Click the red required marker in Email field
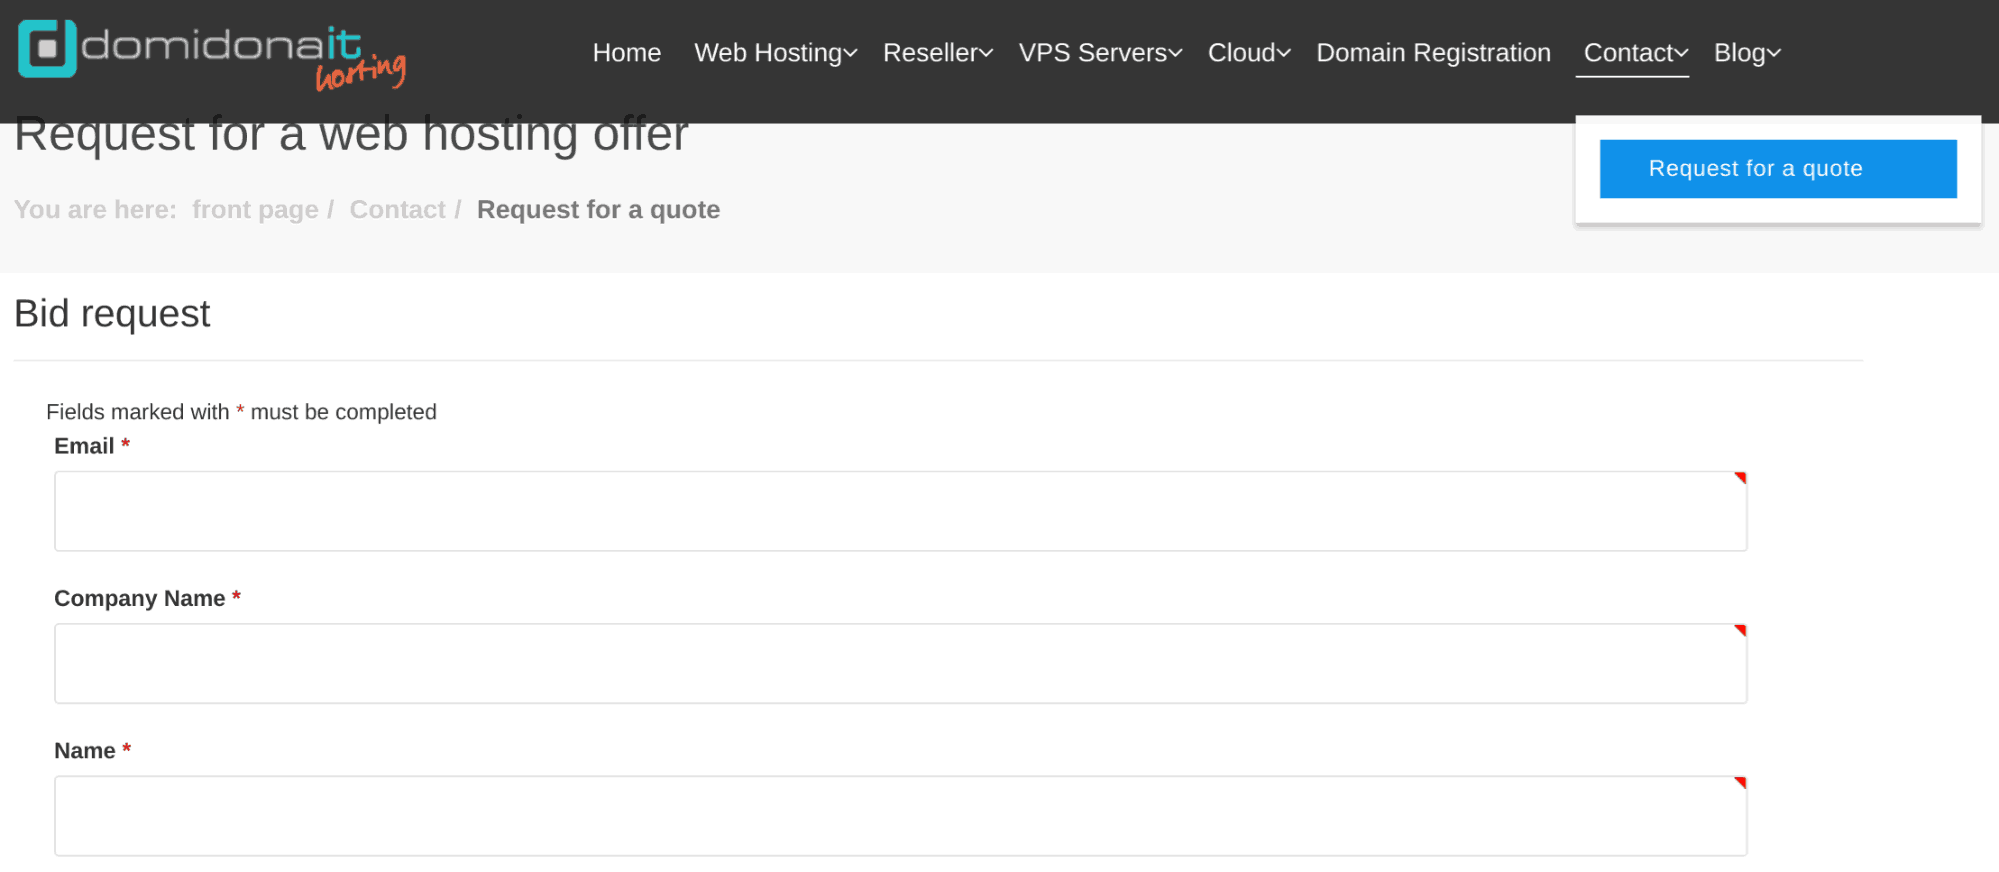The height and width of the screenshot is (872, 1999). pyautogui.click(x=1740, y=478)
